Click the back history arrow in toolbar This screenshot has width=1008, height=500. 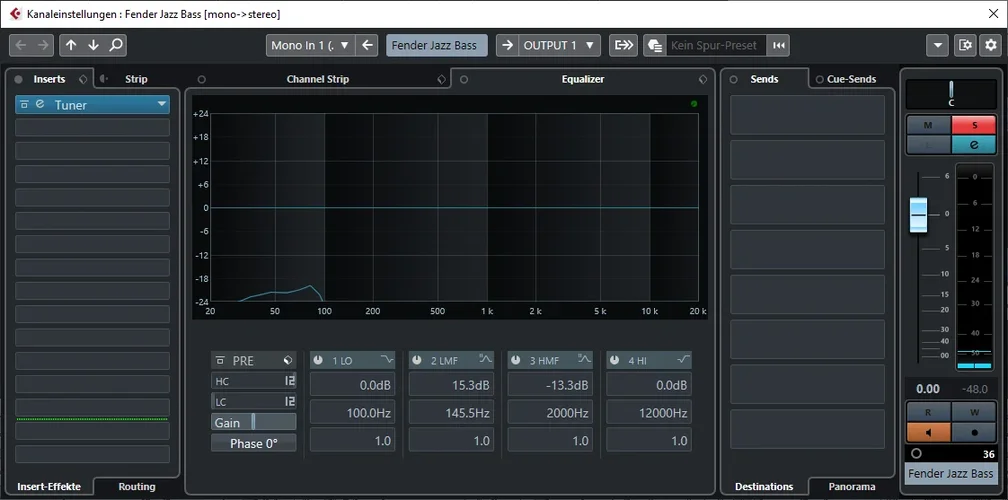21,45
